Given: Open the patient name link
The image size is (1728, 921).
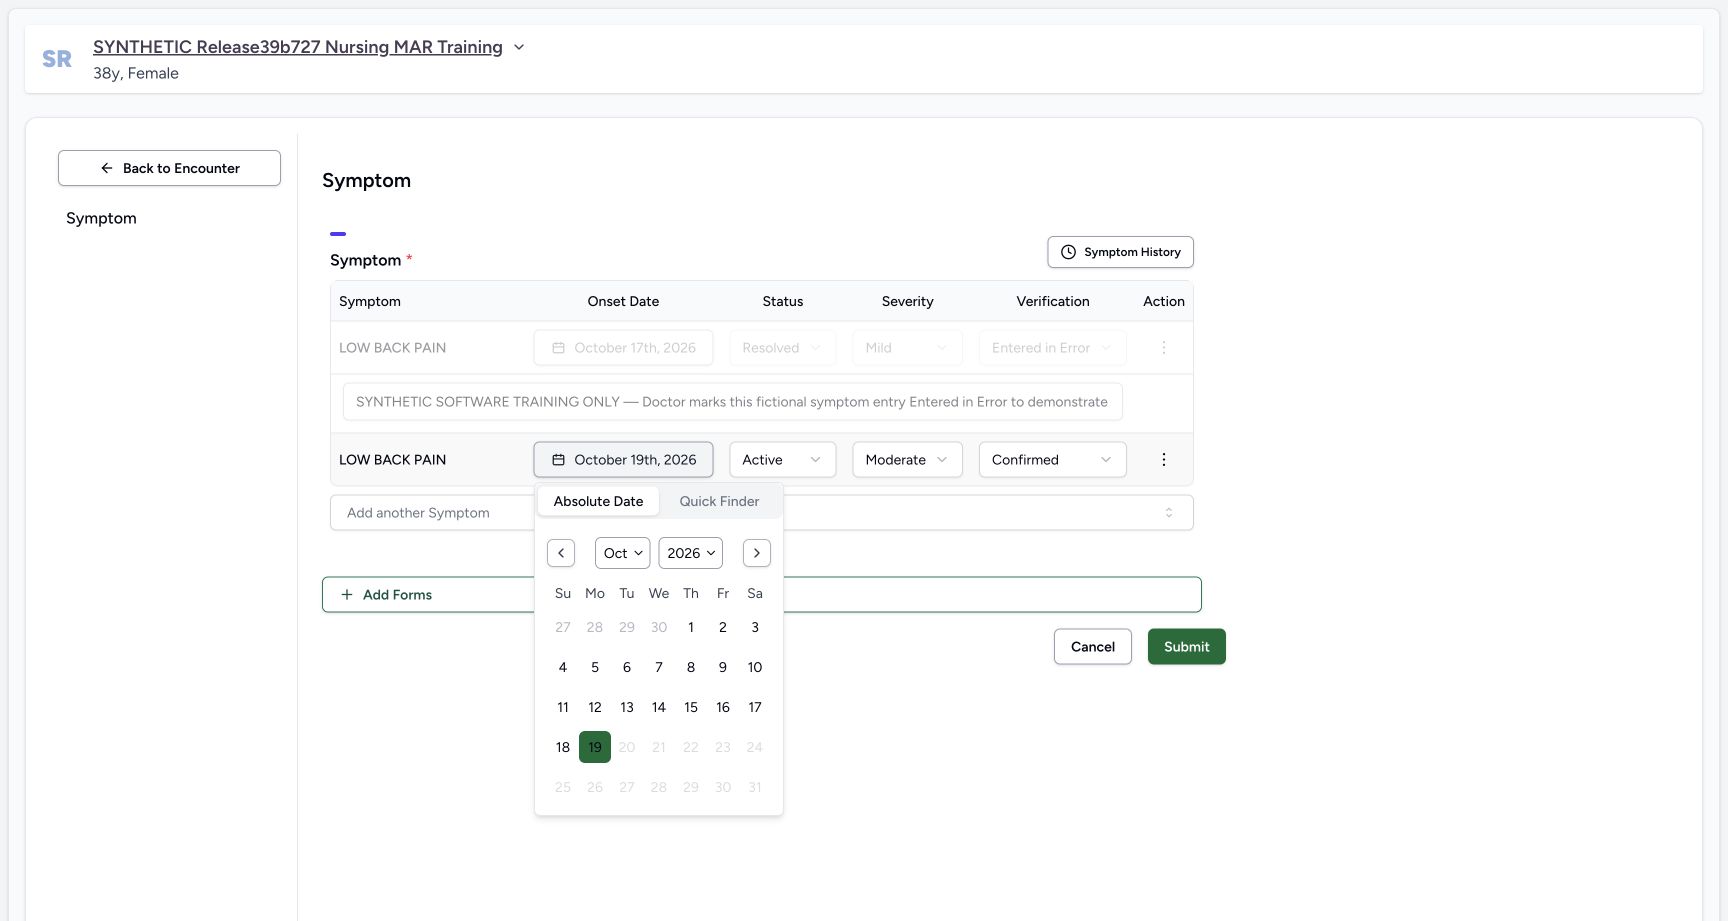Looking at the screenshot, I should click(298, 47).
